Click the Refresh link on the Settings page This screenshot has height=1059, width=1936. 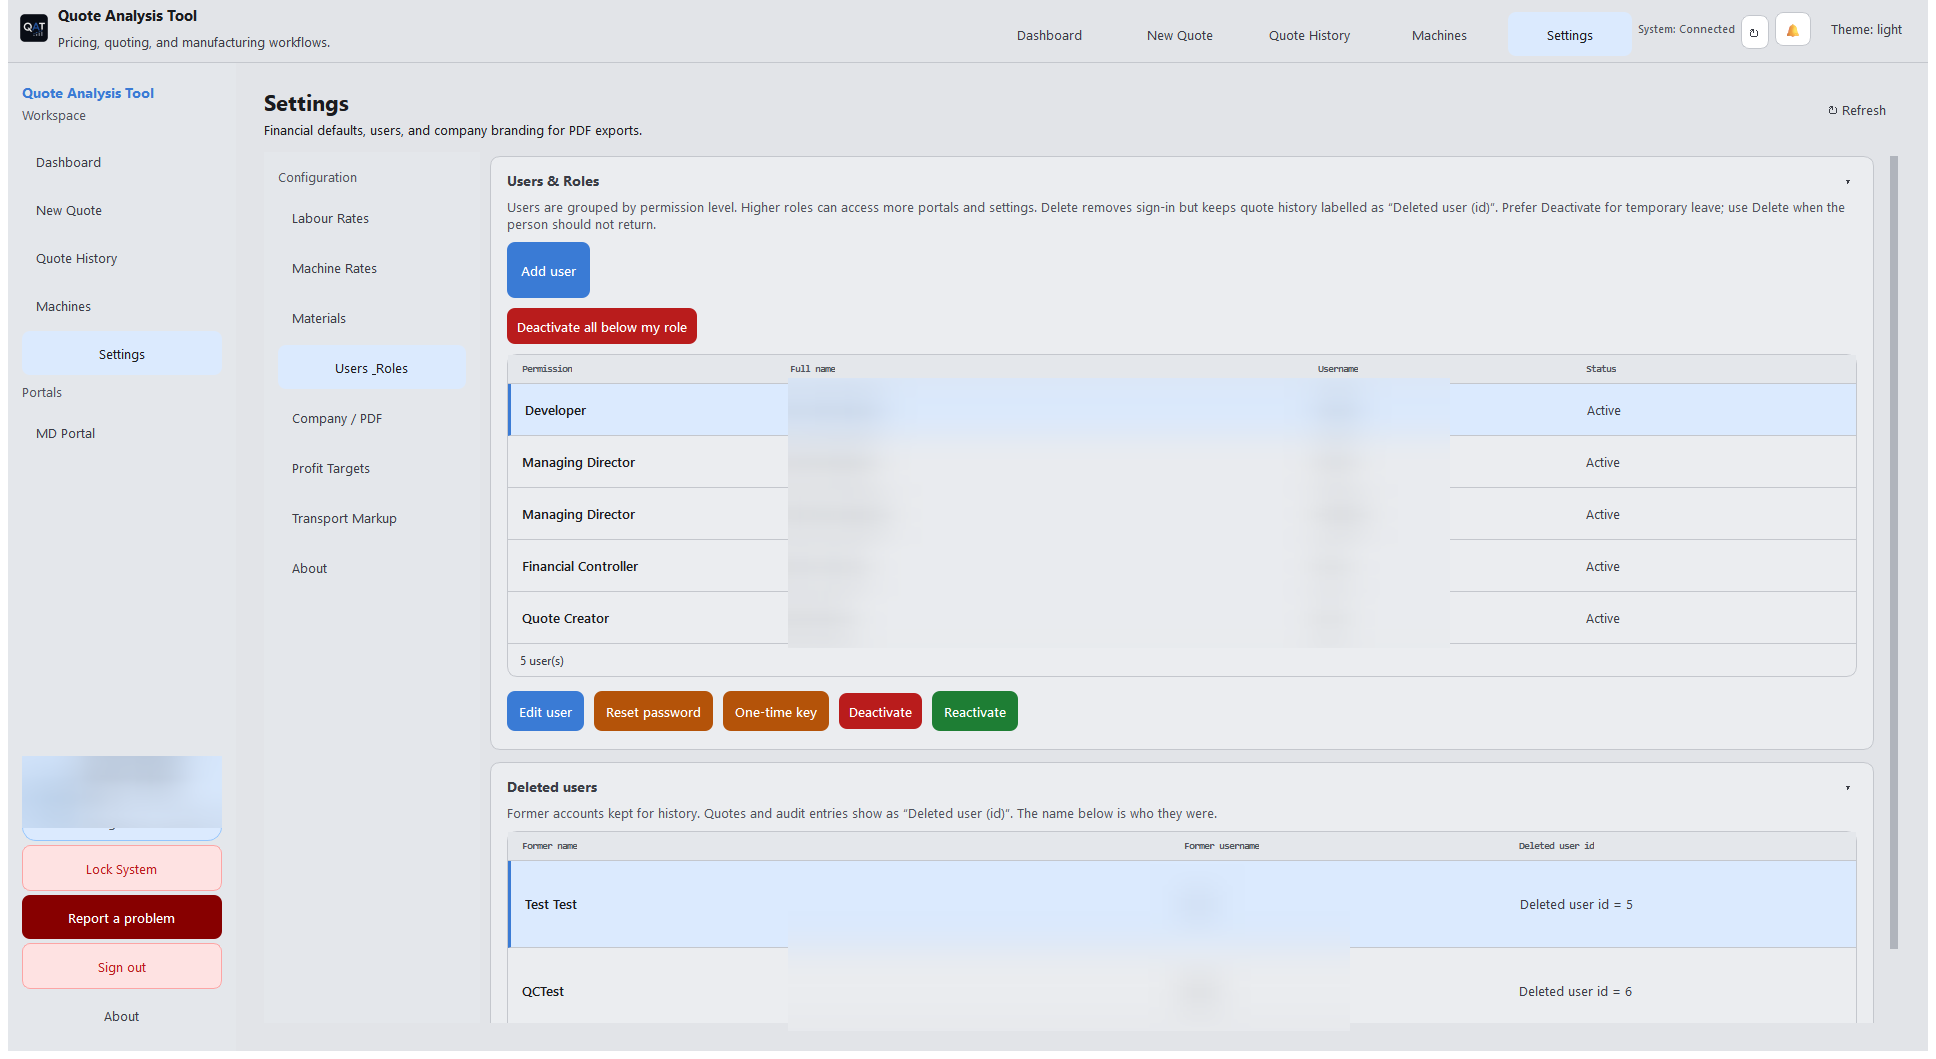pos(1857,111)
